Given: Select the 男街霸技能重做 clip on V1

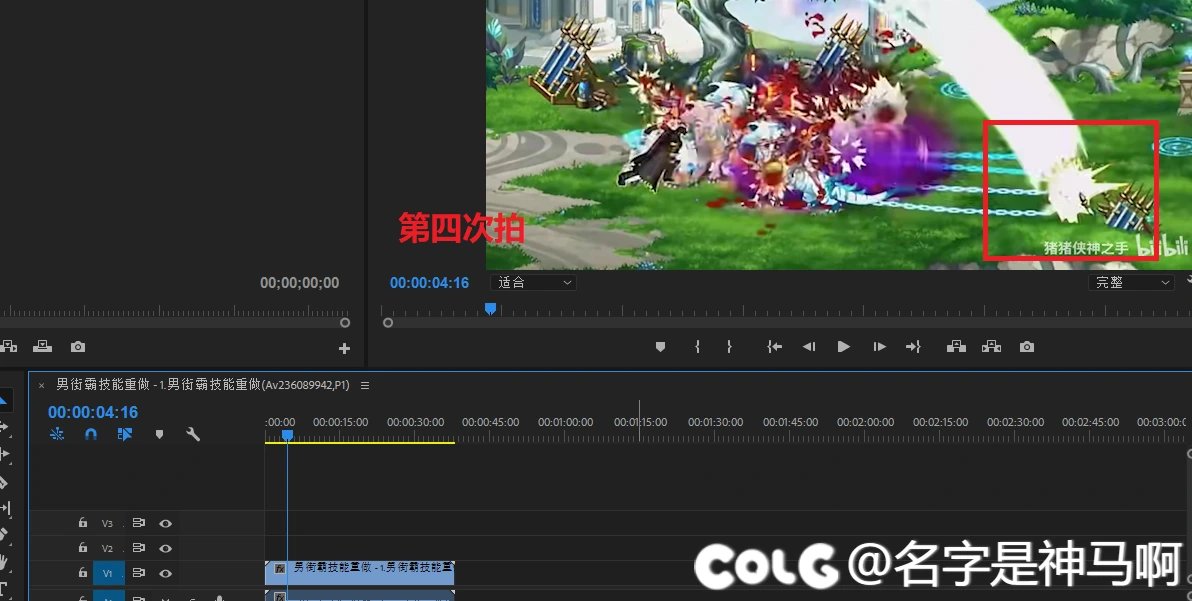Looking at the screenshot, I should (x=360, y=573).
